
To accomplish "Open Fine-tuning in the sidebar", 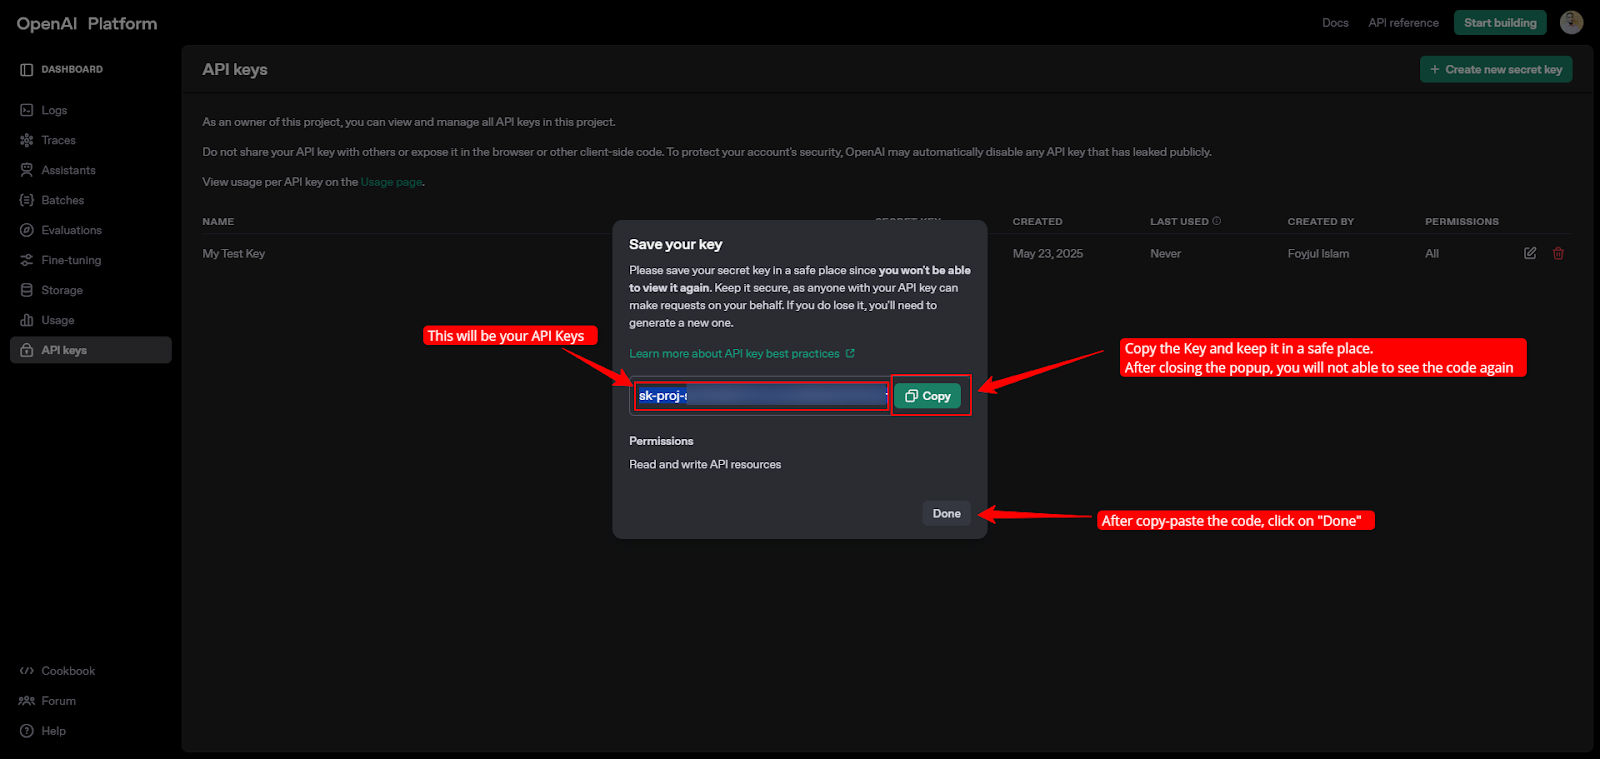I will pyautogui.click(x=71, y=260).
